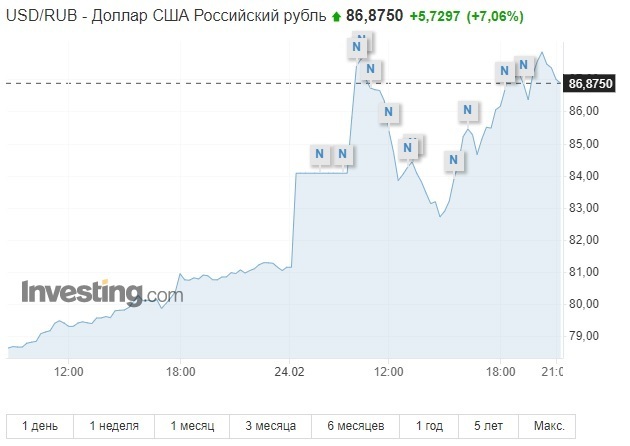The height and width of the screenshot is (446, 630).
Task: Open the news marker at the chart's highest peak
Action: [356, 47]
